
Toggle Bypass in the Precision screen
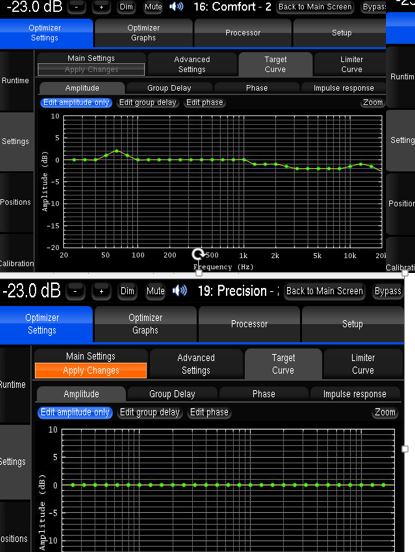point(388,291)
